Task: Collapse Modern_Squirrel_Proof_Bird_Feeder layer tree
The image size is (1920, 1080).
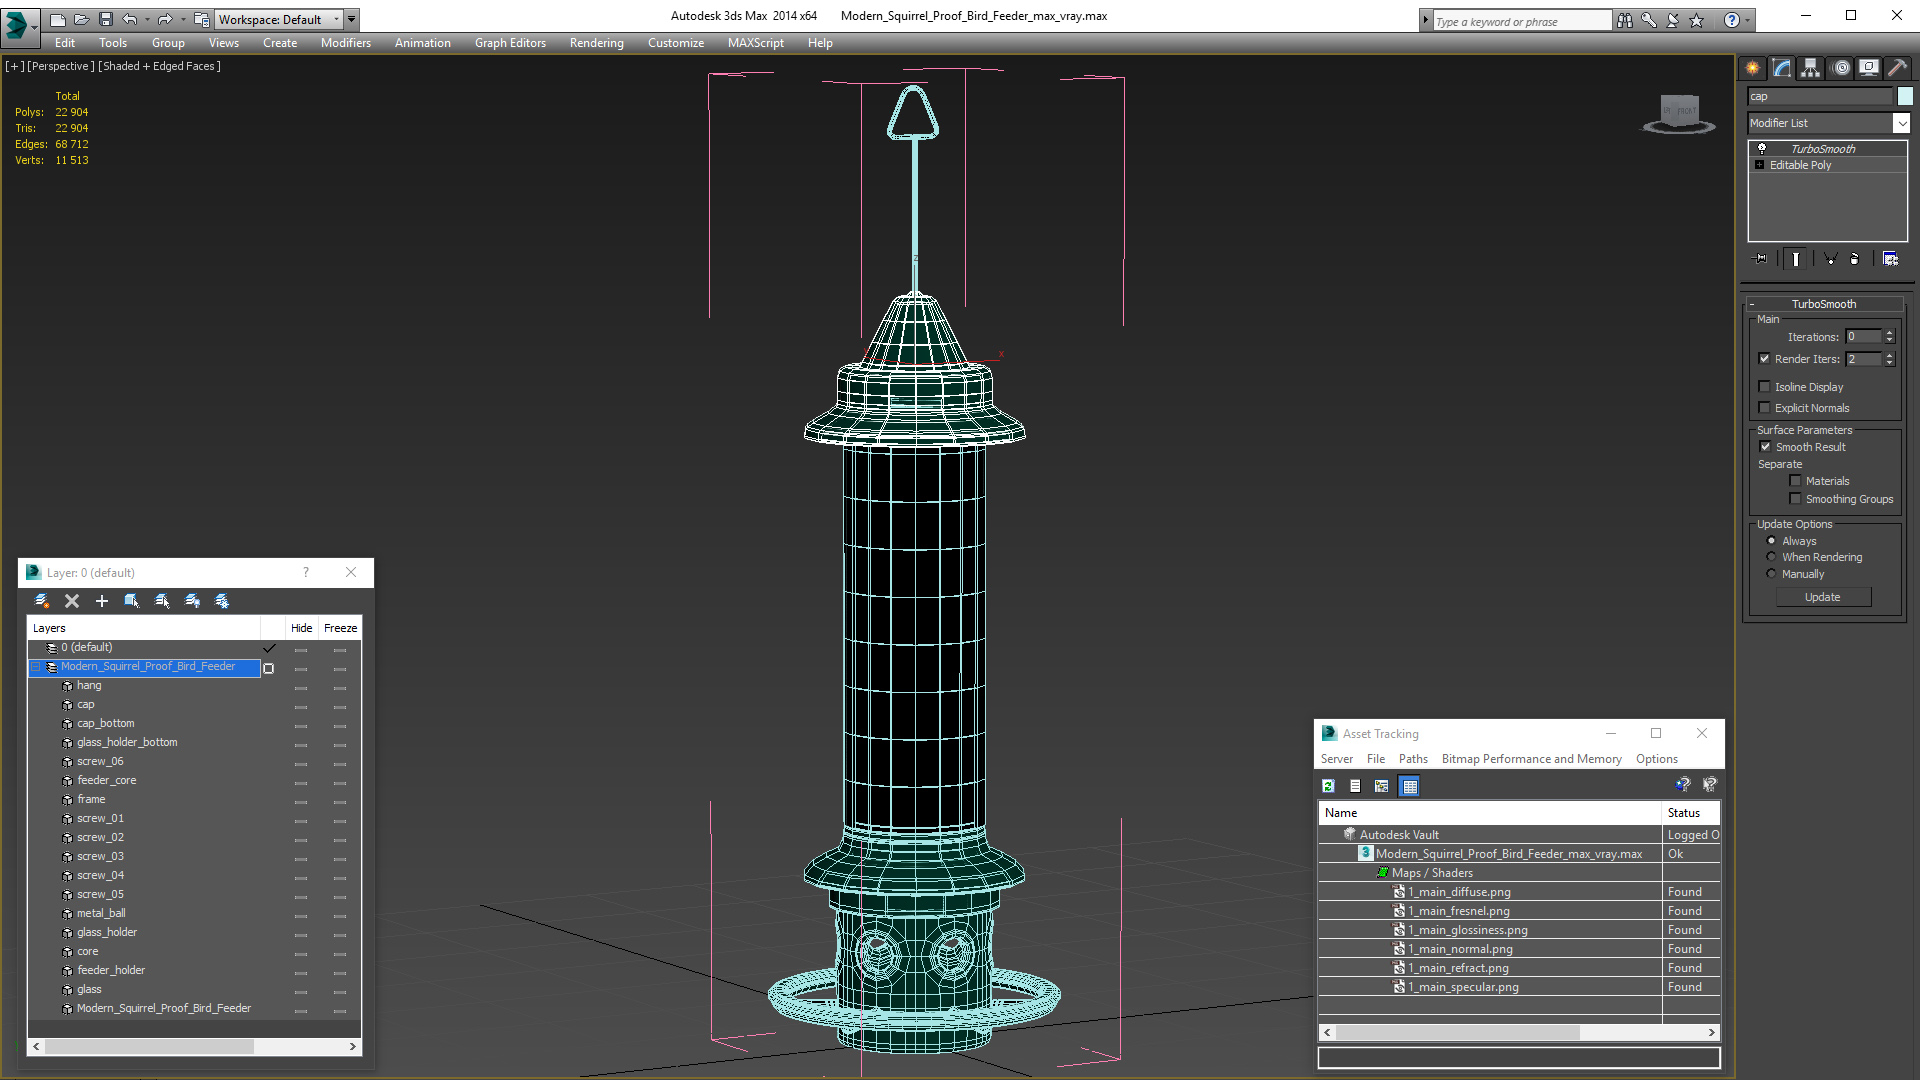Action: [x=36, y=667]
